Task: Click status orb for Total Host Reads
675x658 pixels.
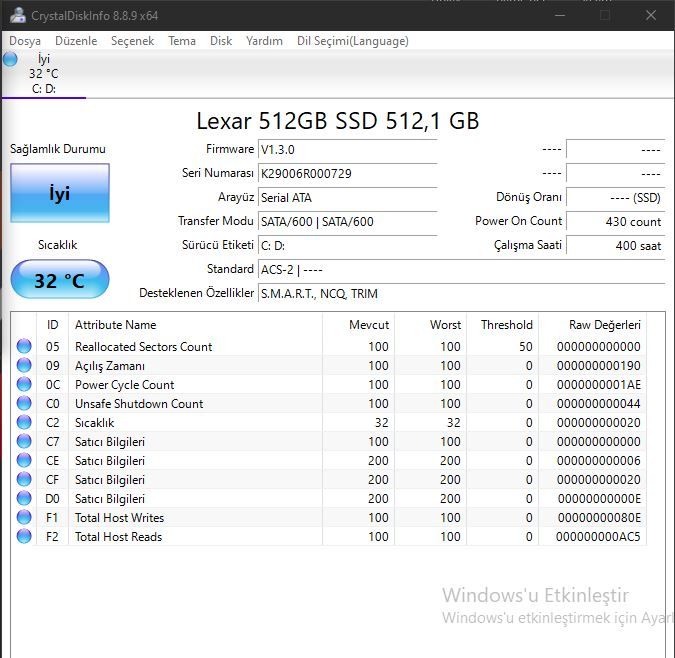Action: (x=24, y=536)
